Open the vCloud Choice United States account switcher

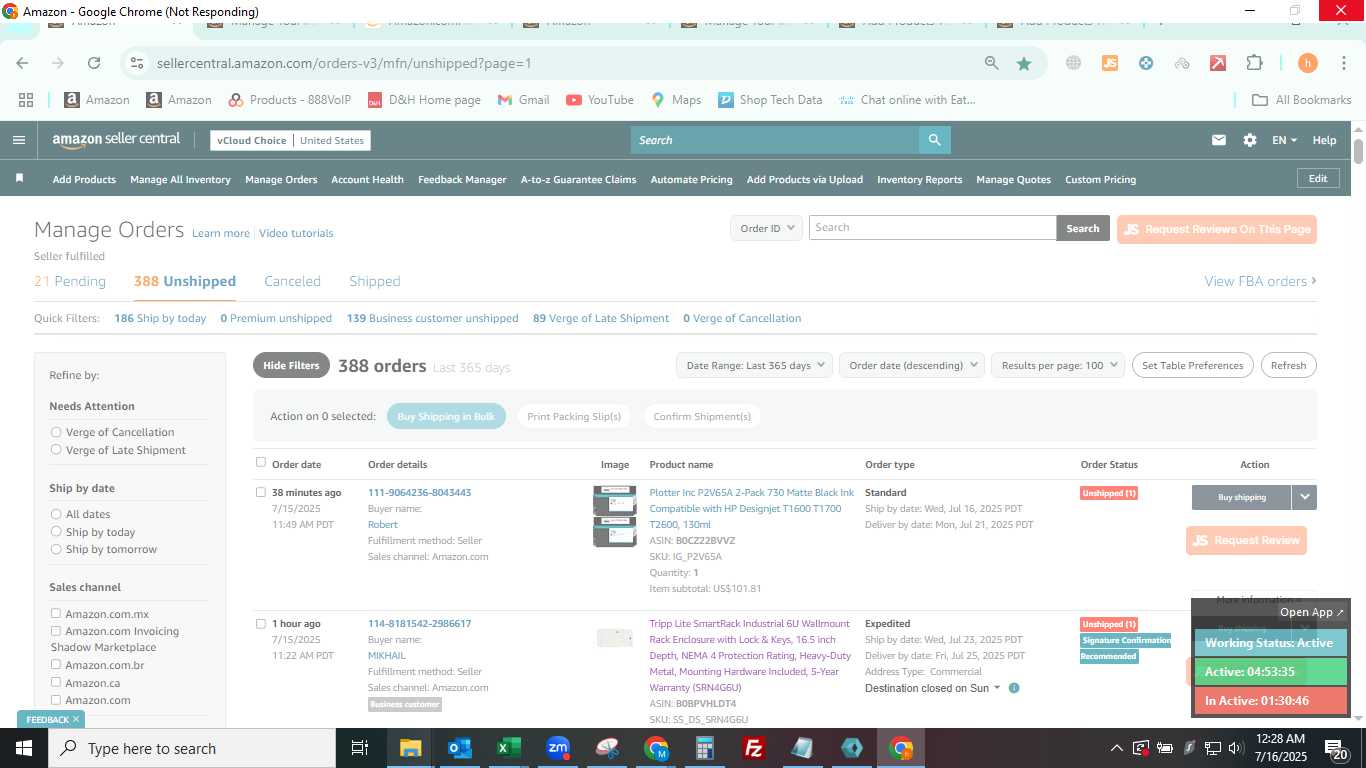click(290, 140)
